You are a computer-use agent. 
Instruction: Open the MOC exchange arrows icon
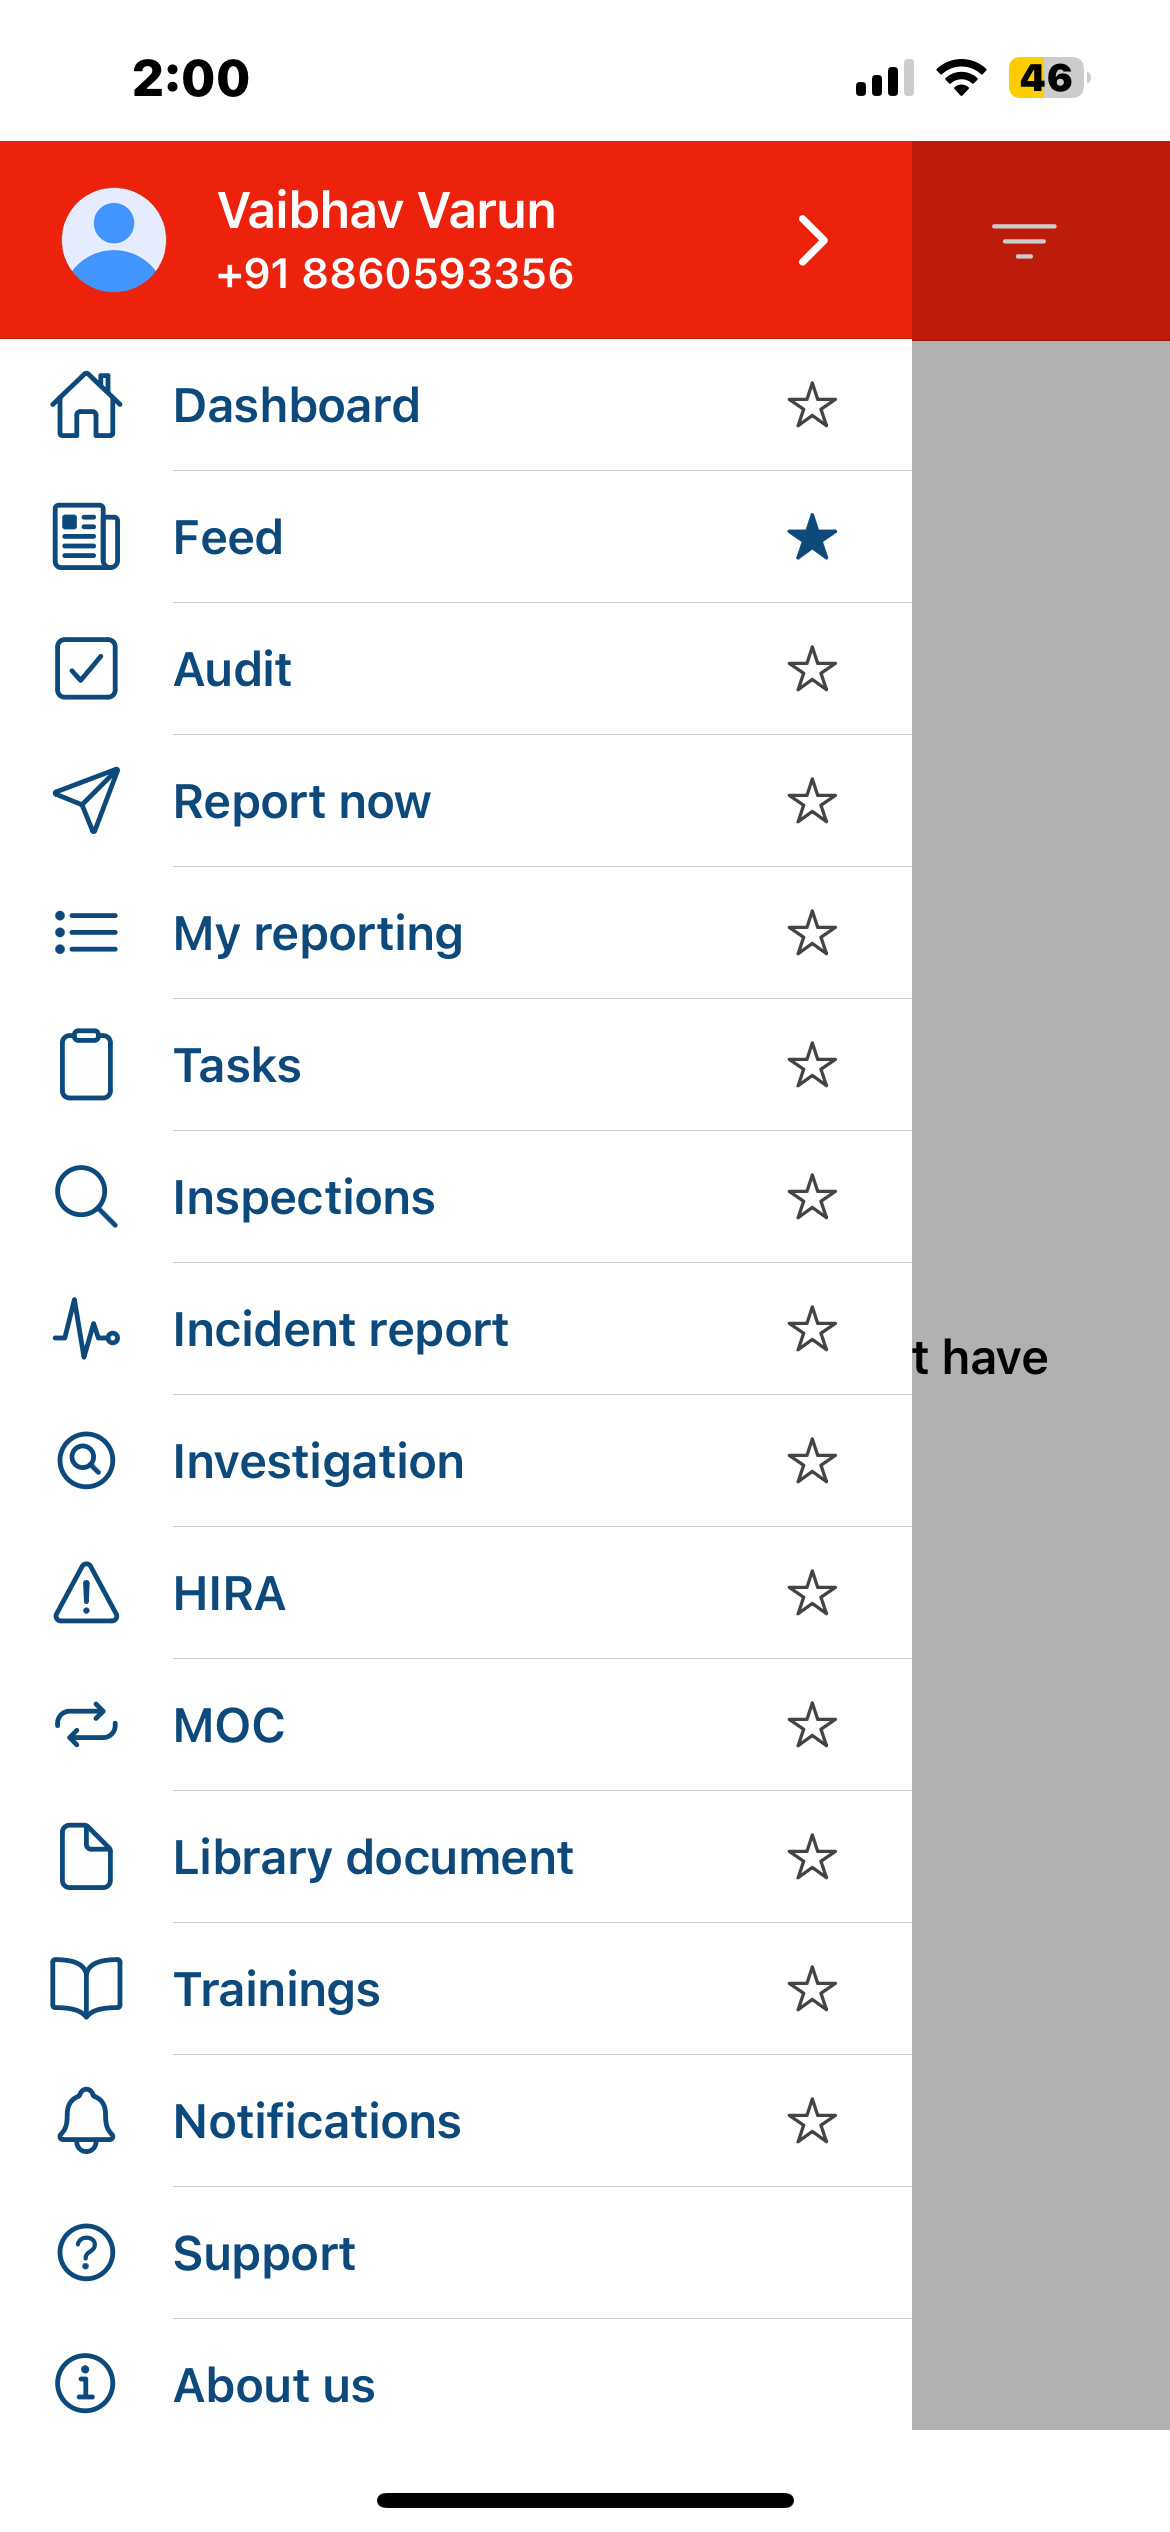pyautogui.click(x=86, y=1725)
